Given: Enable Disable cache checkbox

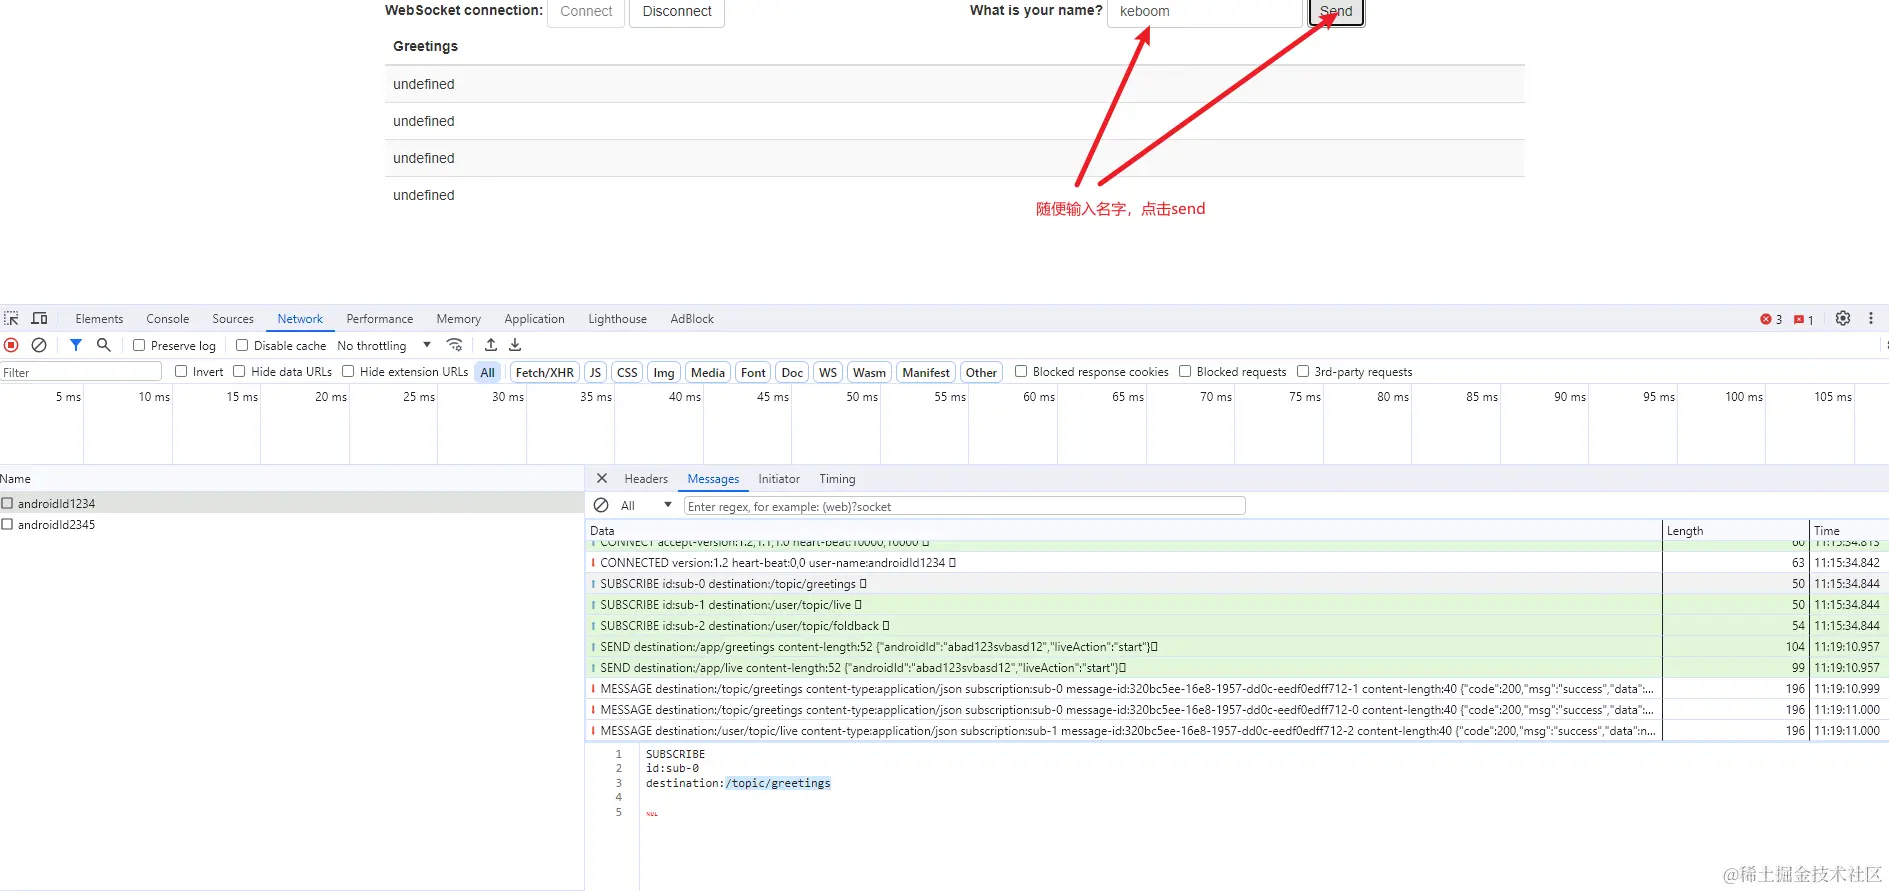Looking at the screenshot, I should click(242, 345).
